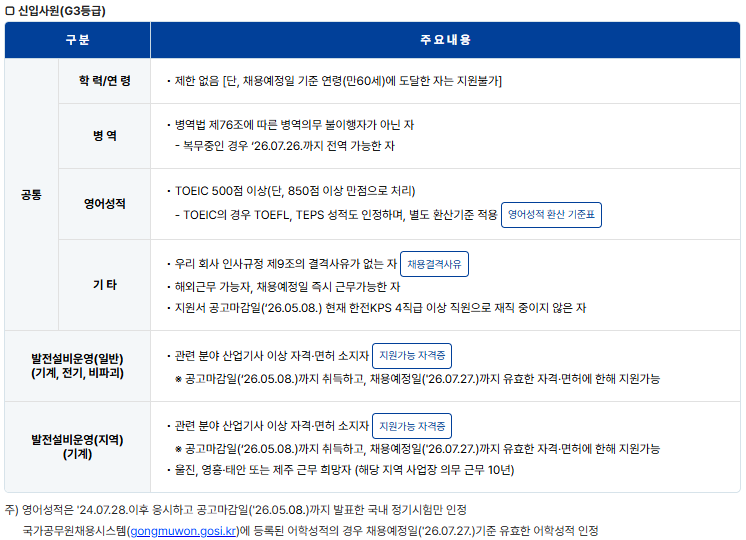Click the 구분 column header
746x540 pixels.
pos(77,40)
